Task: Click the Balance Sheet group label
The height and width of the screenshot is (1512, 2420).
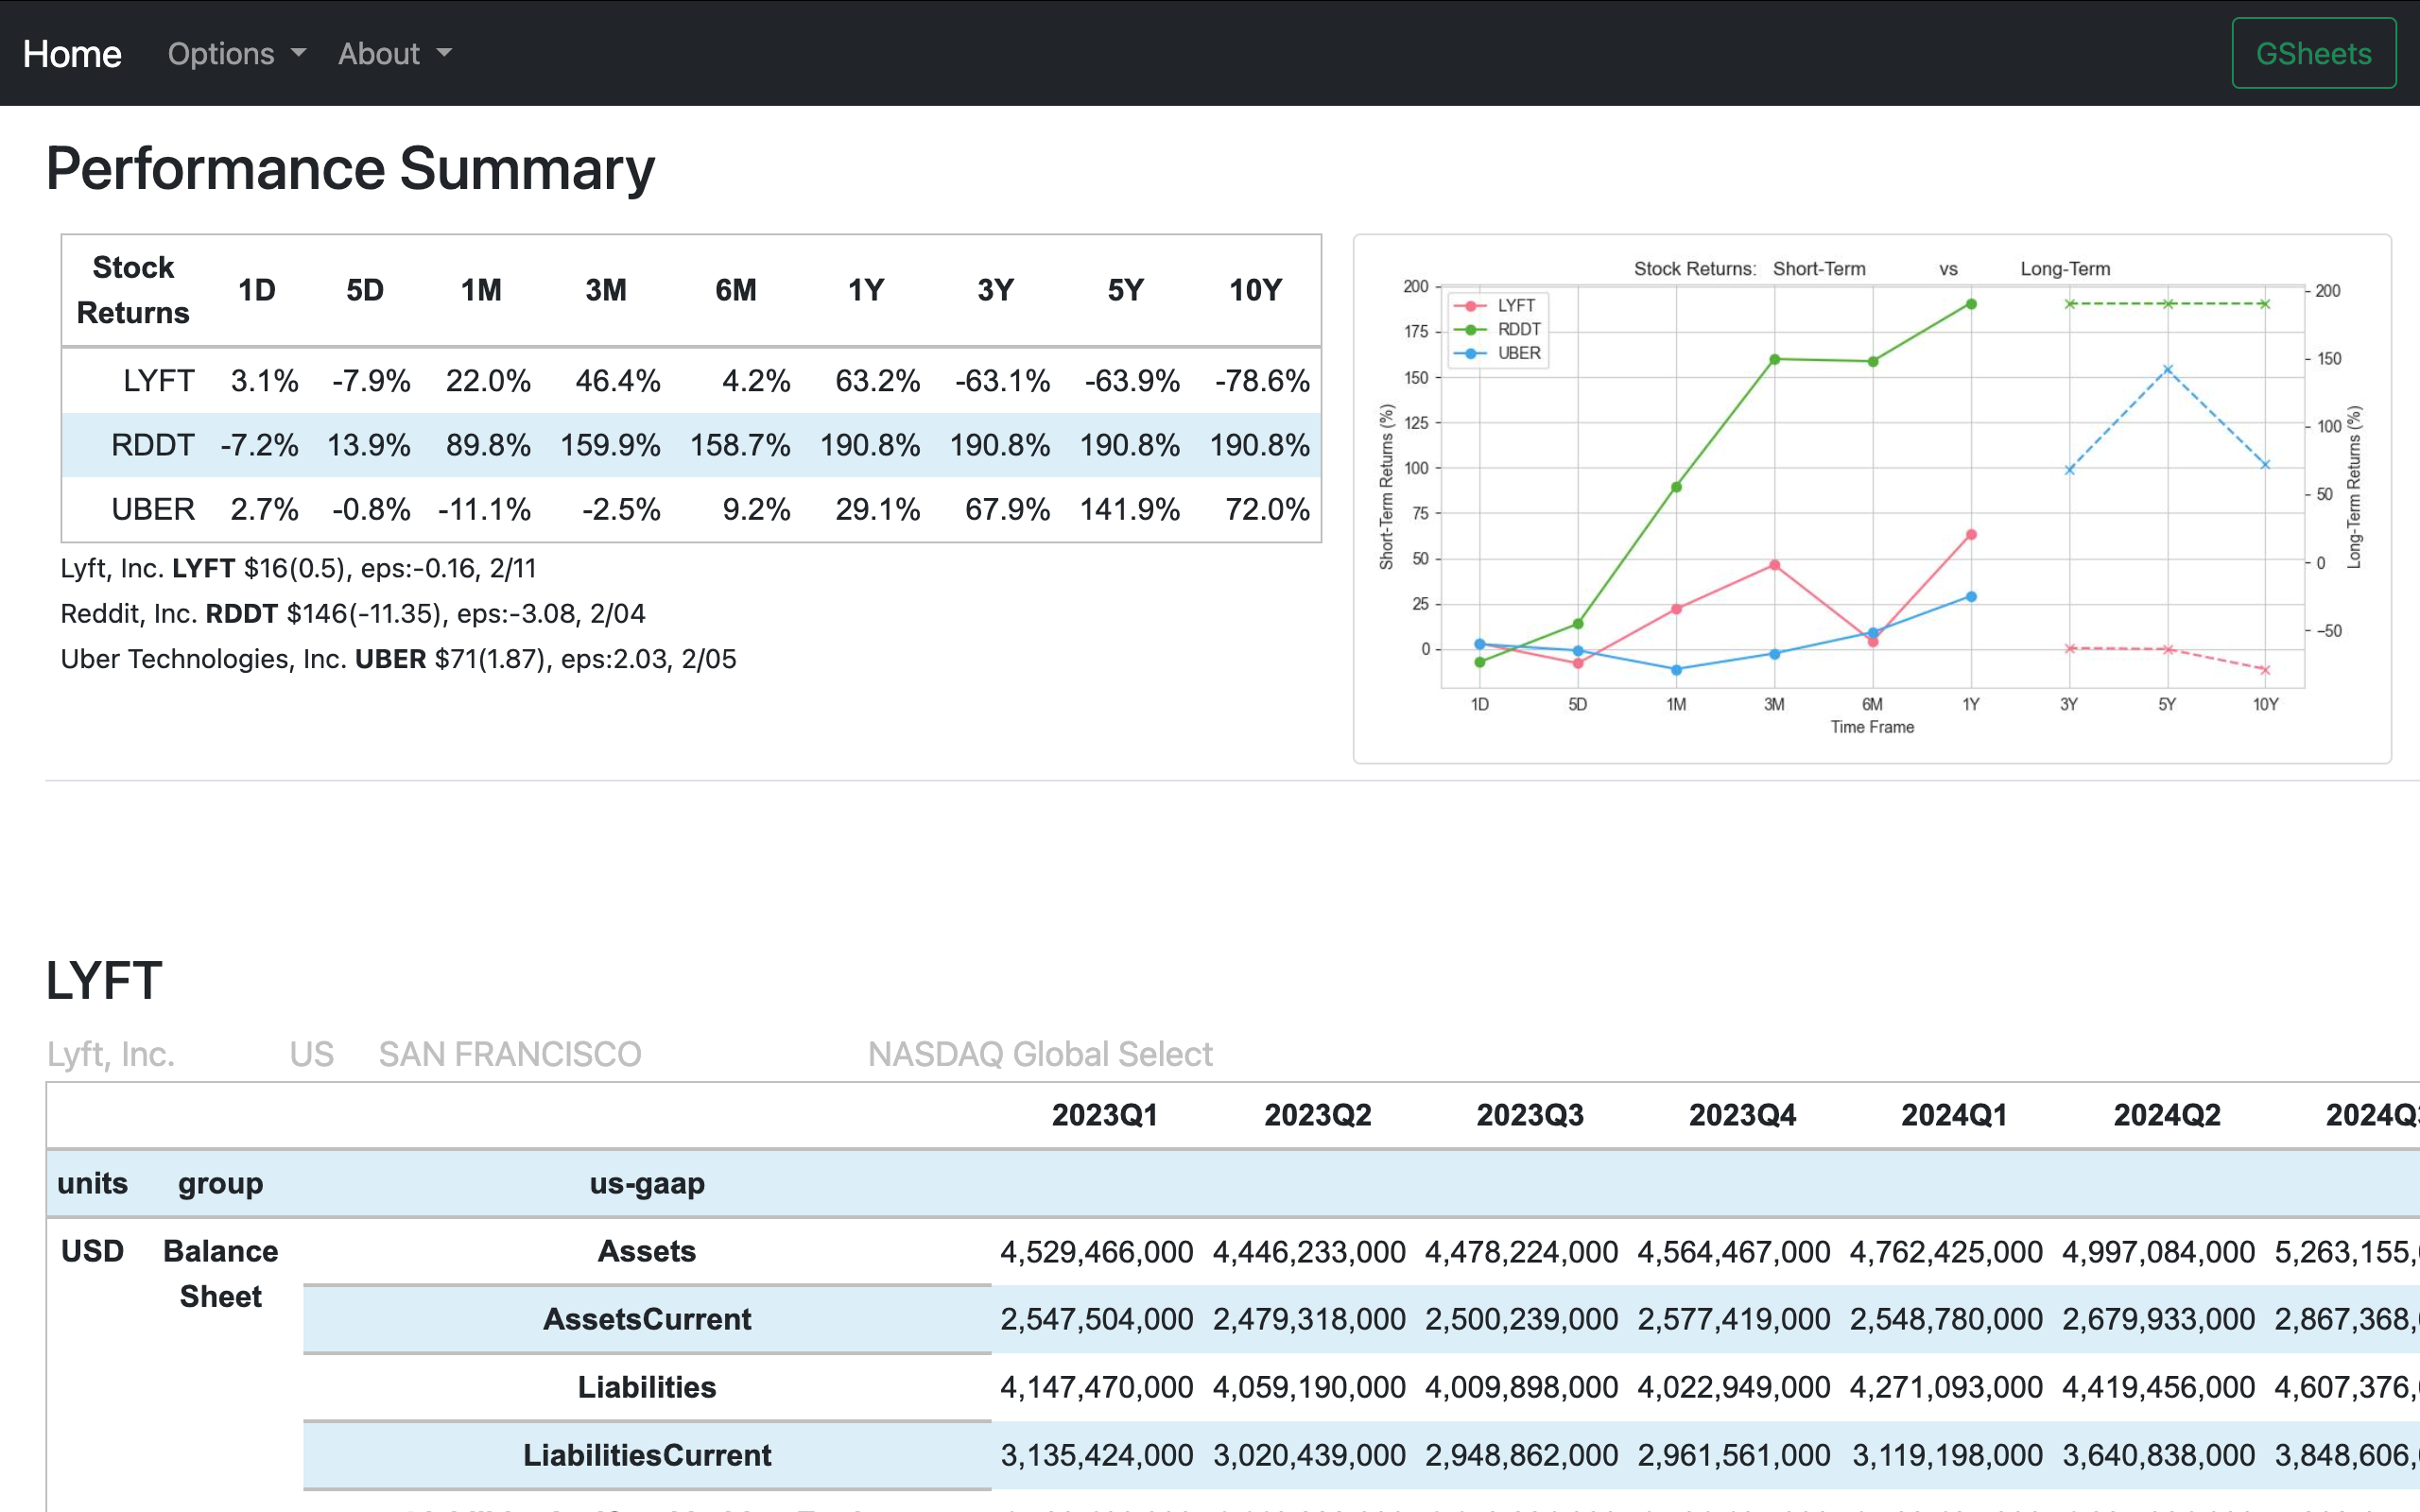Action: pyautogui.click(x=220, y=1274)
